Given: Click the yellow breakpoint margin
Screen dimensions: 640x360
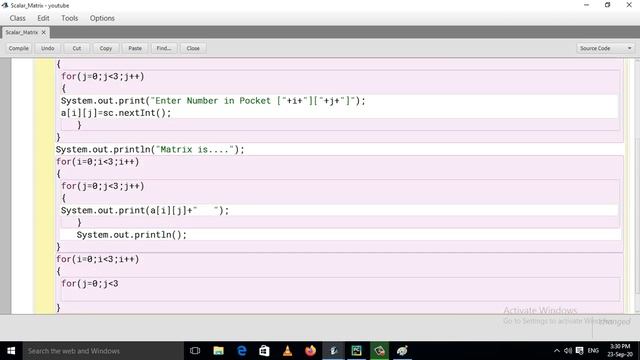Looking at the screenshot, I should coord(44,186).
